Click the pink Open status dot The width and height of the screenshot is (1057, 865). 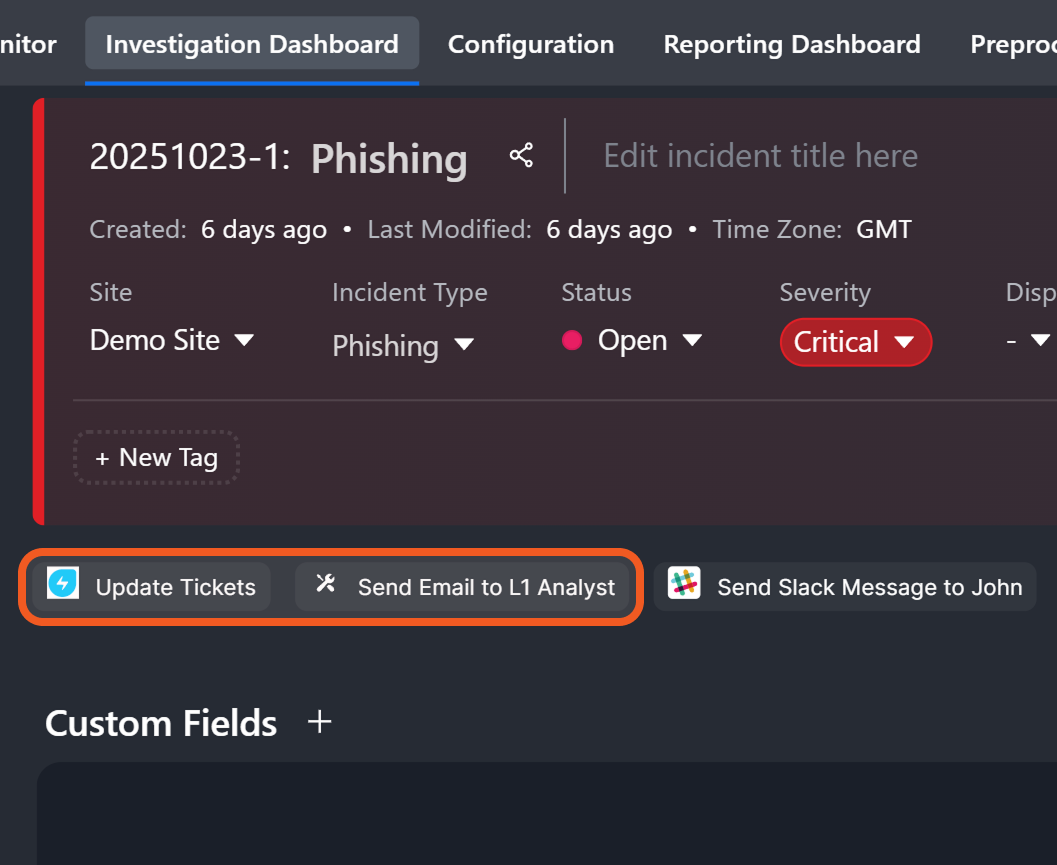click(572, 341)
